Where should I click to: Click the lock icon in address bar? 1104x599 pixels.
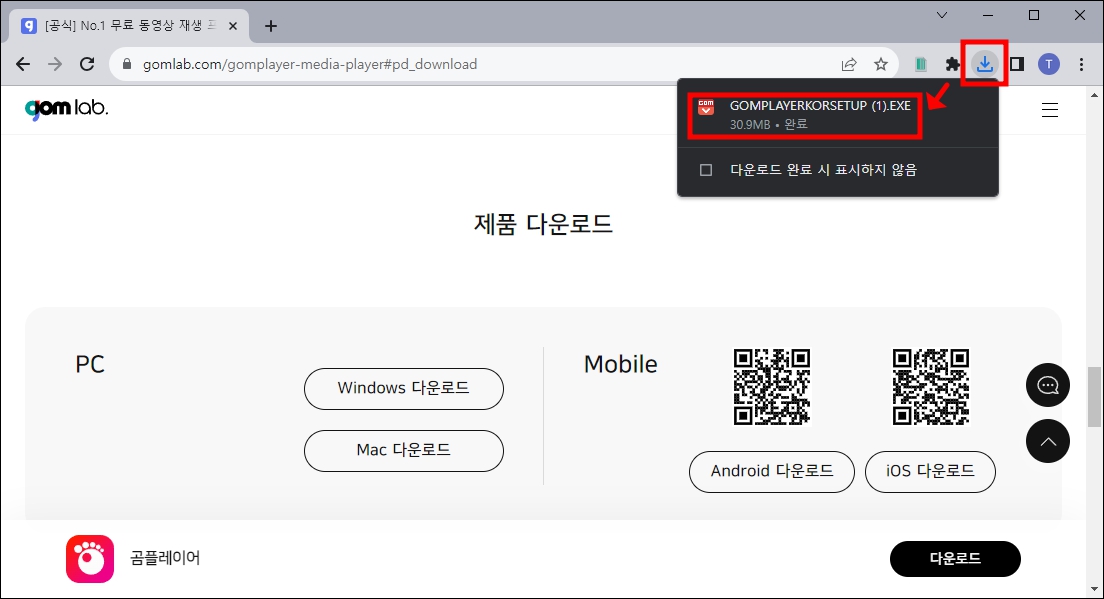point(127,64)
